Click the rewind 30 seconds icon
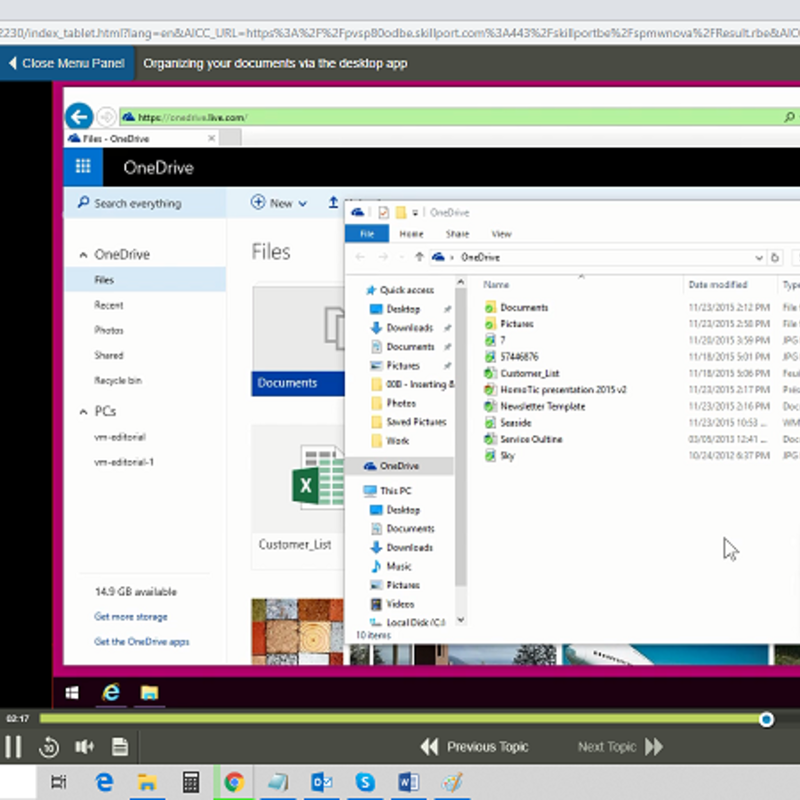Screen dimensions: 800x800 [48, 746]
